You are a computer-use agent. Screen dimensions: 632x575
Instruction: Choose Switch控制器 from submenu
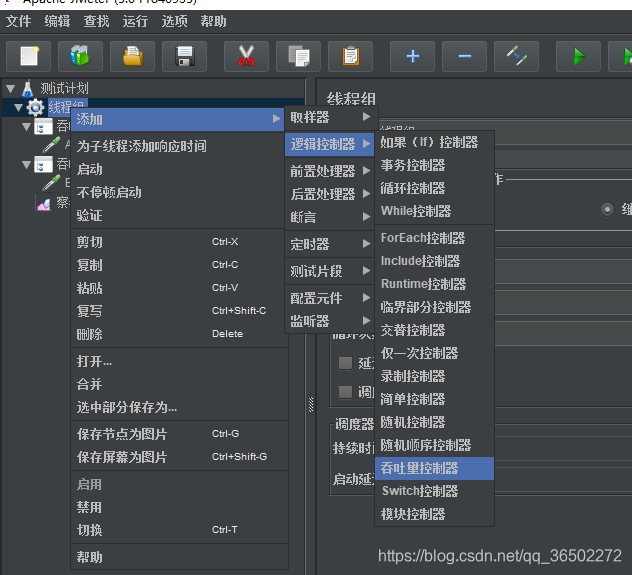pos(434,491)
